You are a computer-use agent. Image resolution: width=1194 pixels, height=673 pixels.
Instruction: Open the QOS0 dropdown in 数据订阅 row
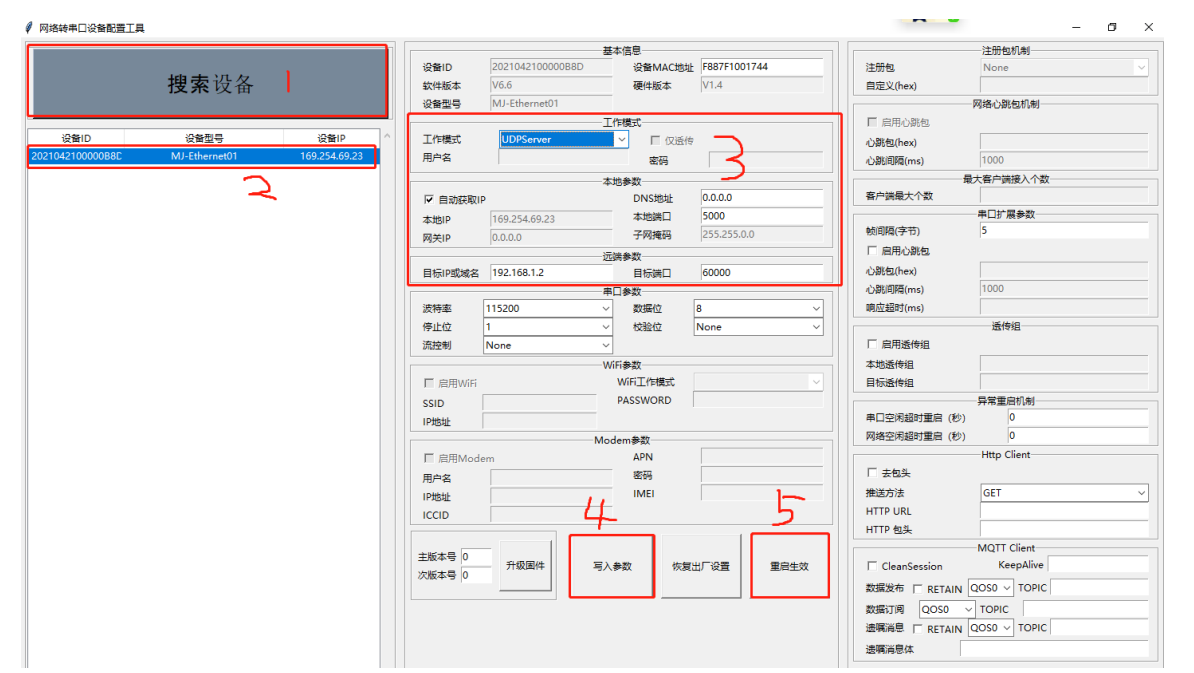(x=947, y=609)
